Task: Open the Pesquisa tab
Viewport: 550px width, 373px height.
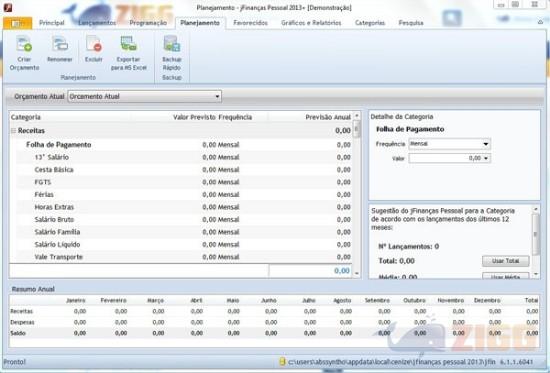Action: click(x=411, y=23)
